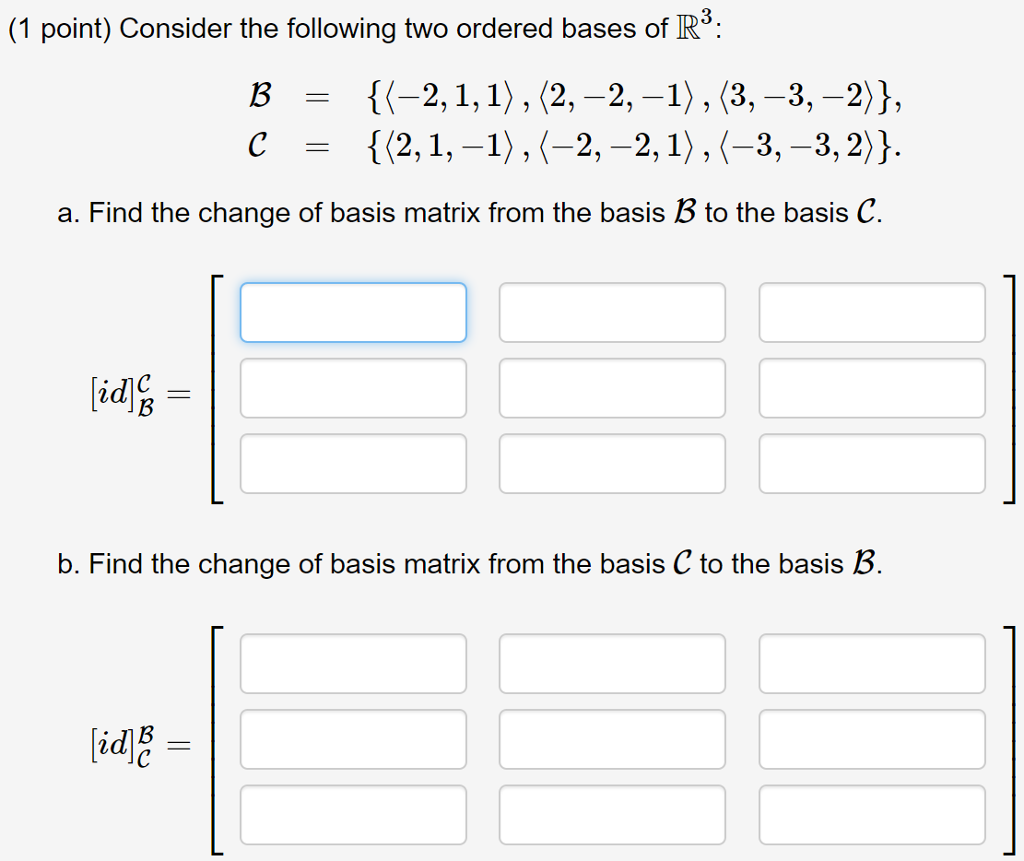Click the middle-right entry field of matrix b

point(872,739)
